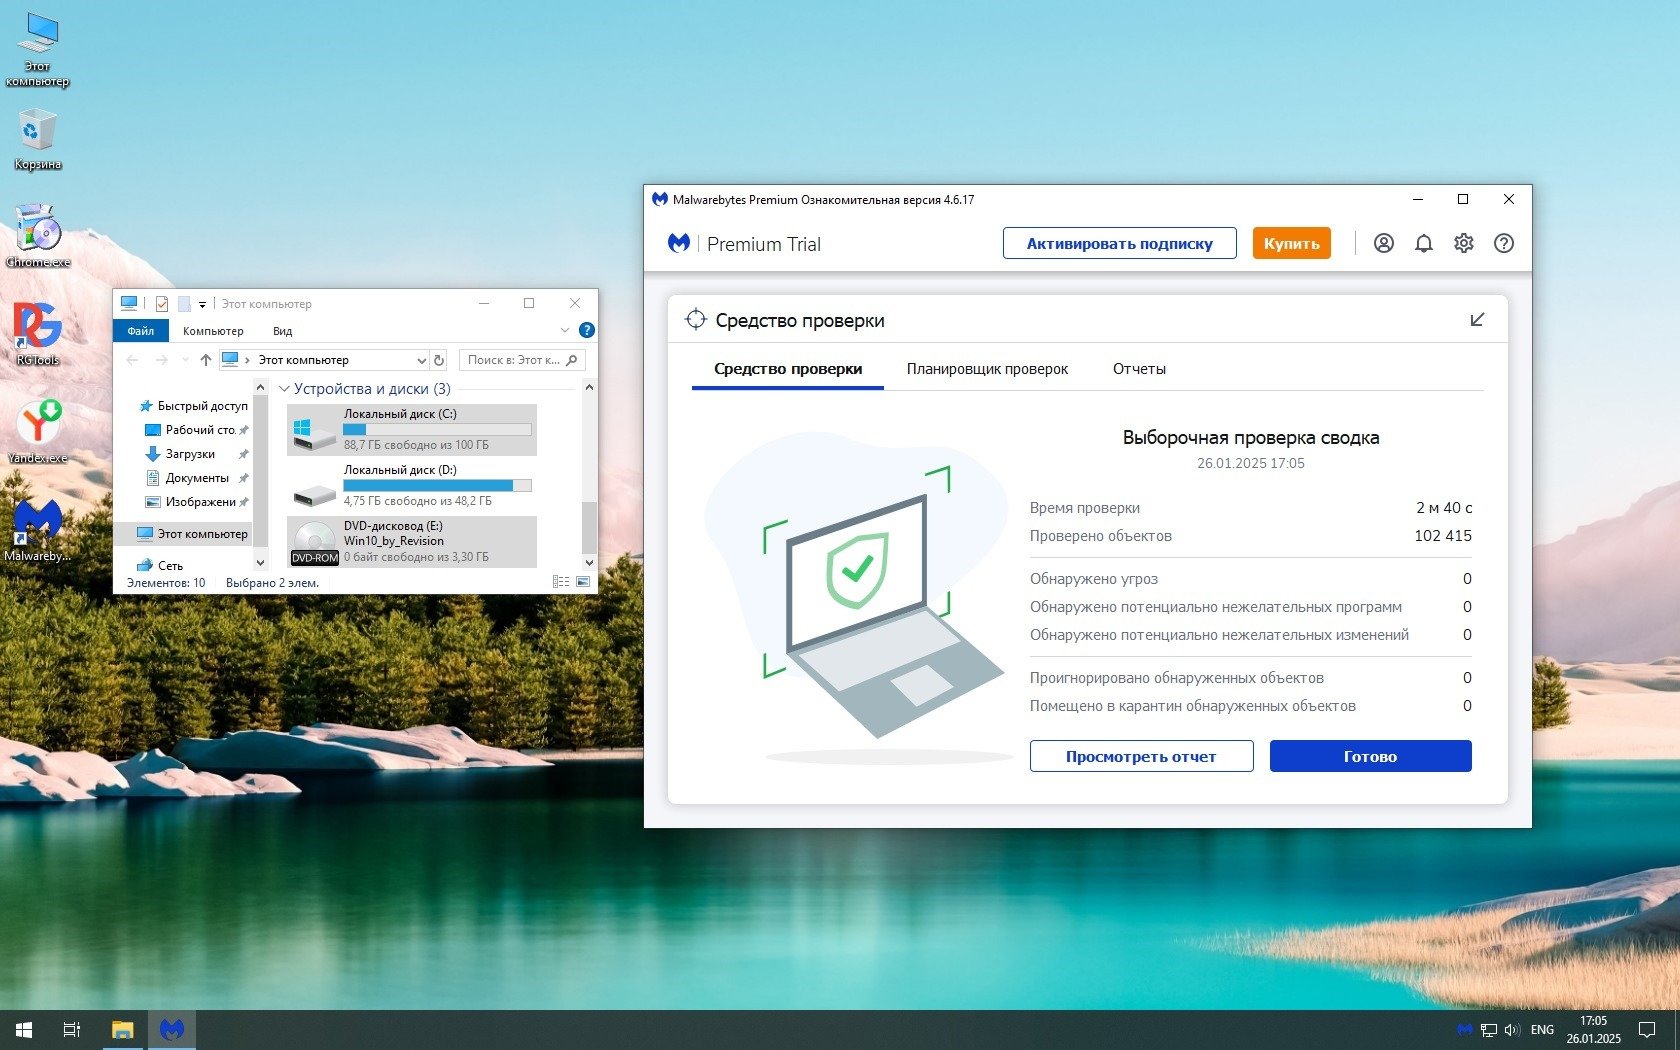Viewport: 1680px width, 1050px height.
Task: Open the network tray icon
Action: click(x=1489, y=1029)
